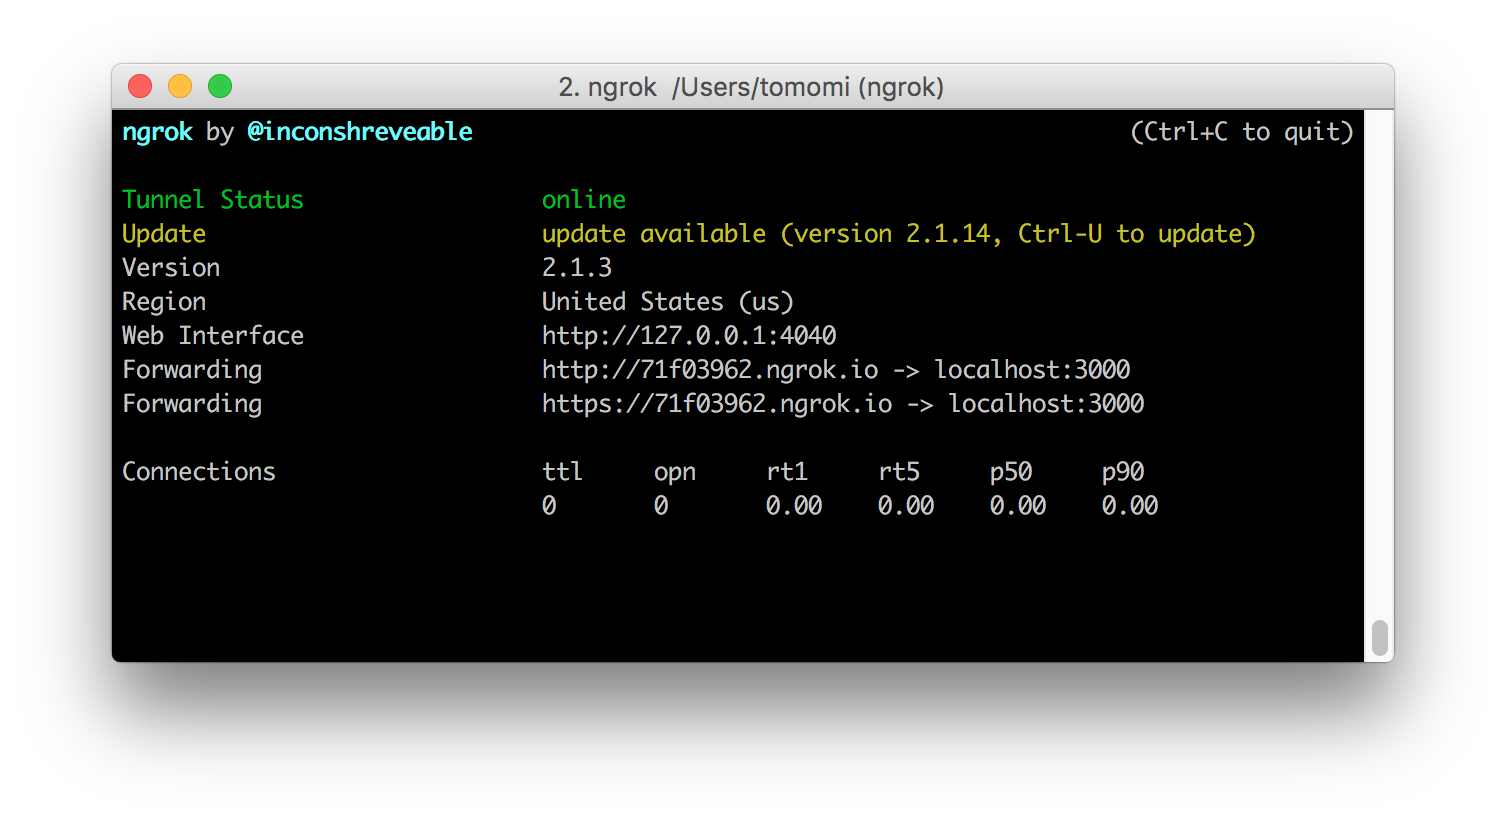
Task: Click the 'United States (us)' region value
Action: pos(667,302)
